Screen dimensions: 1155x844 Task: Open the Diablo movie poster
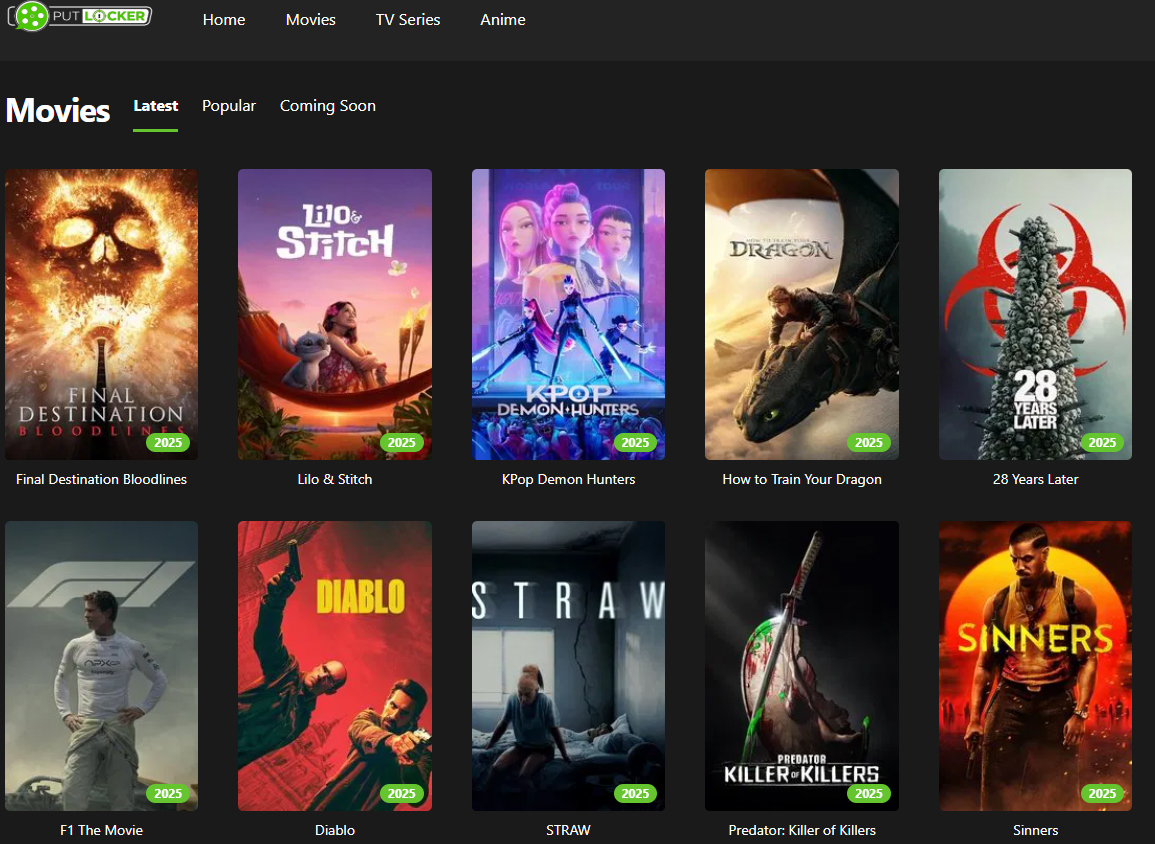[335, 666]
